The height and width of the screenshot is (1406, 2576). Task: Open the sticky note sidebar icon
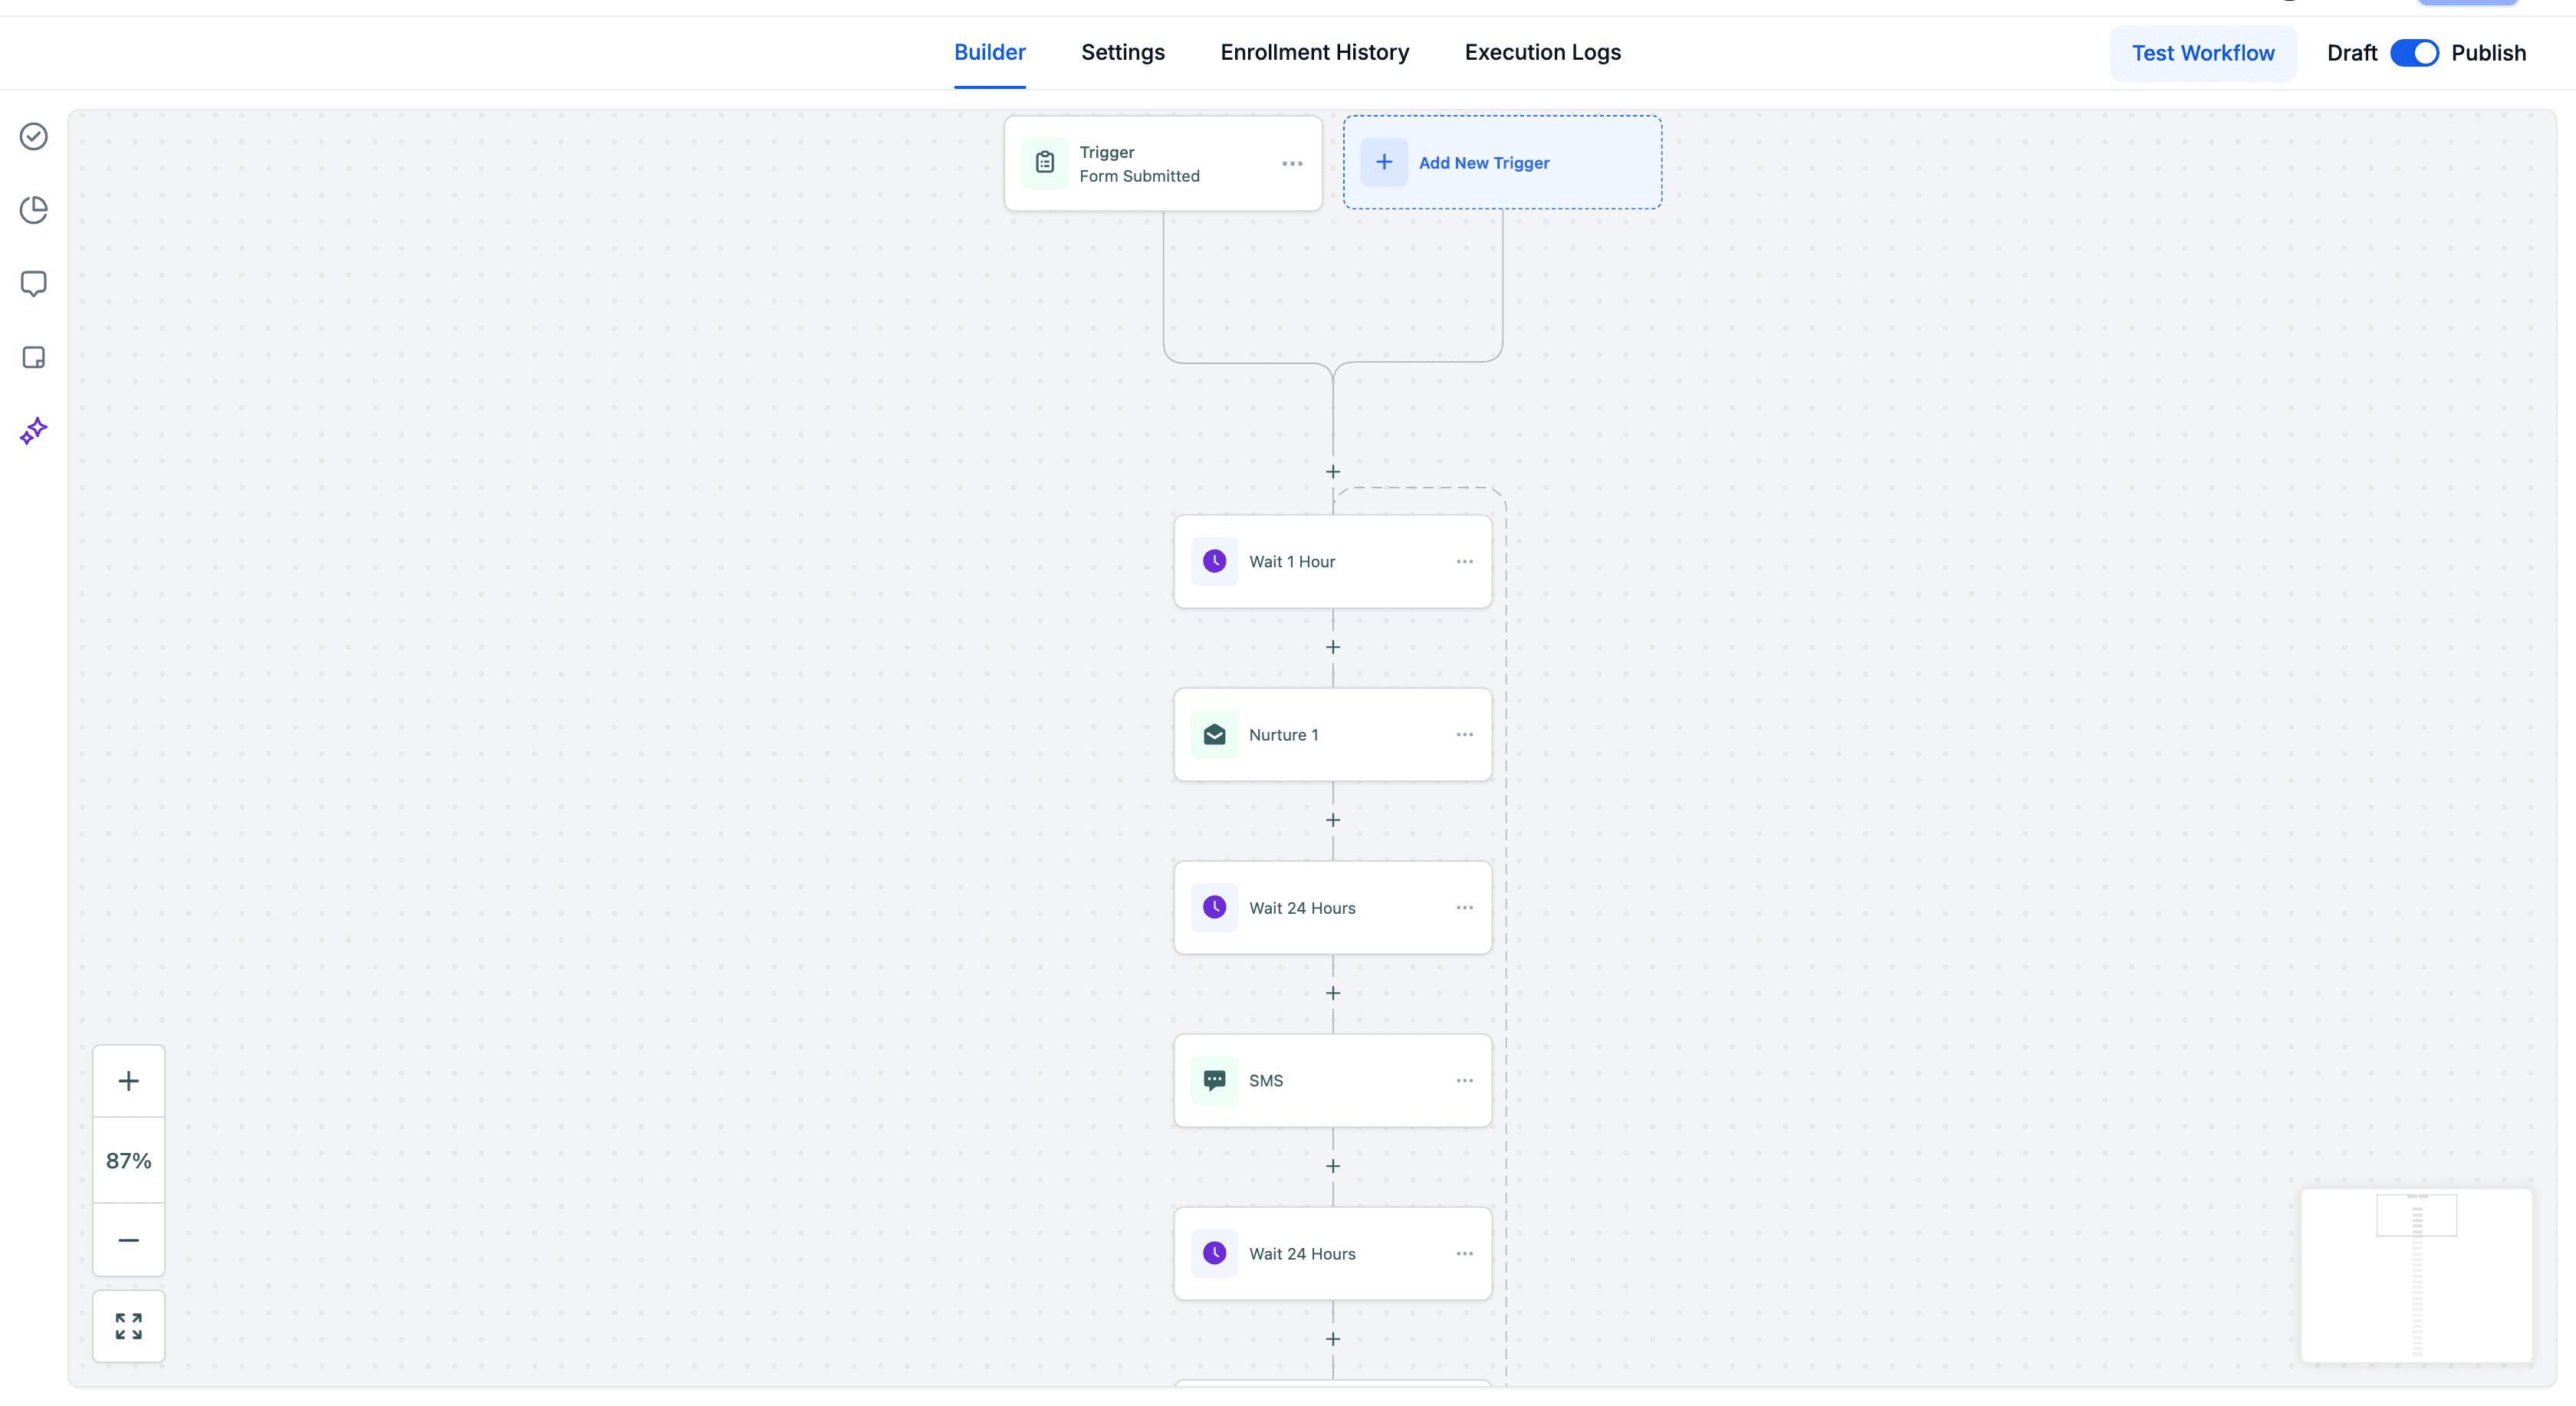34,358
